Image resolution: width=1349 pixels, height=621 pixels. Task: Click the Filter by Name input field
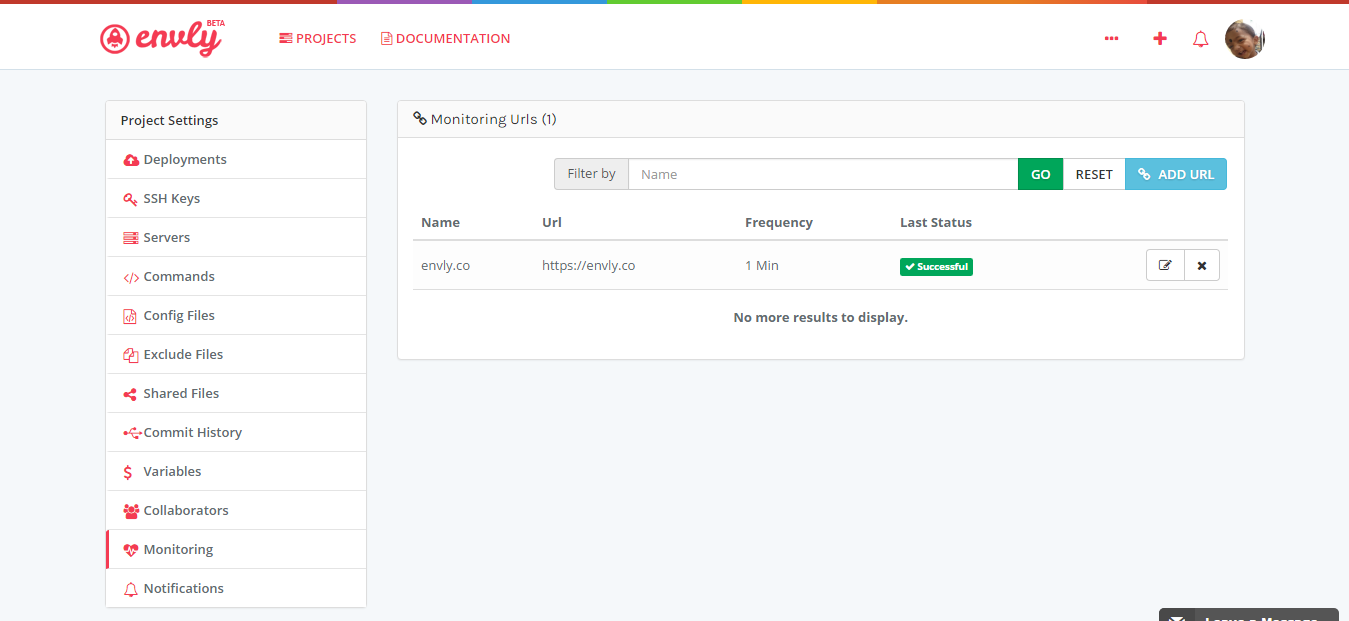point(823,174)
